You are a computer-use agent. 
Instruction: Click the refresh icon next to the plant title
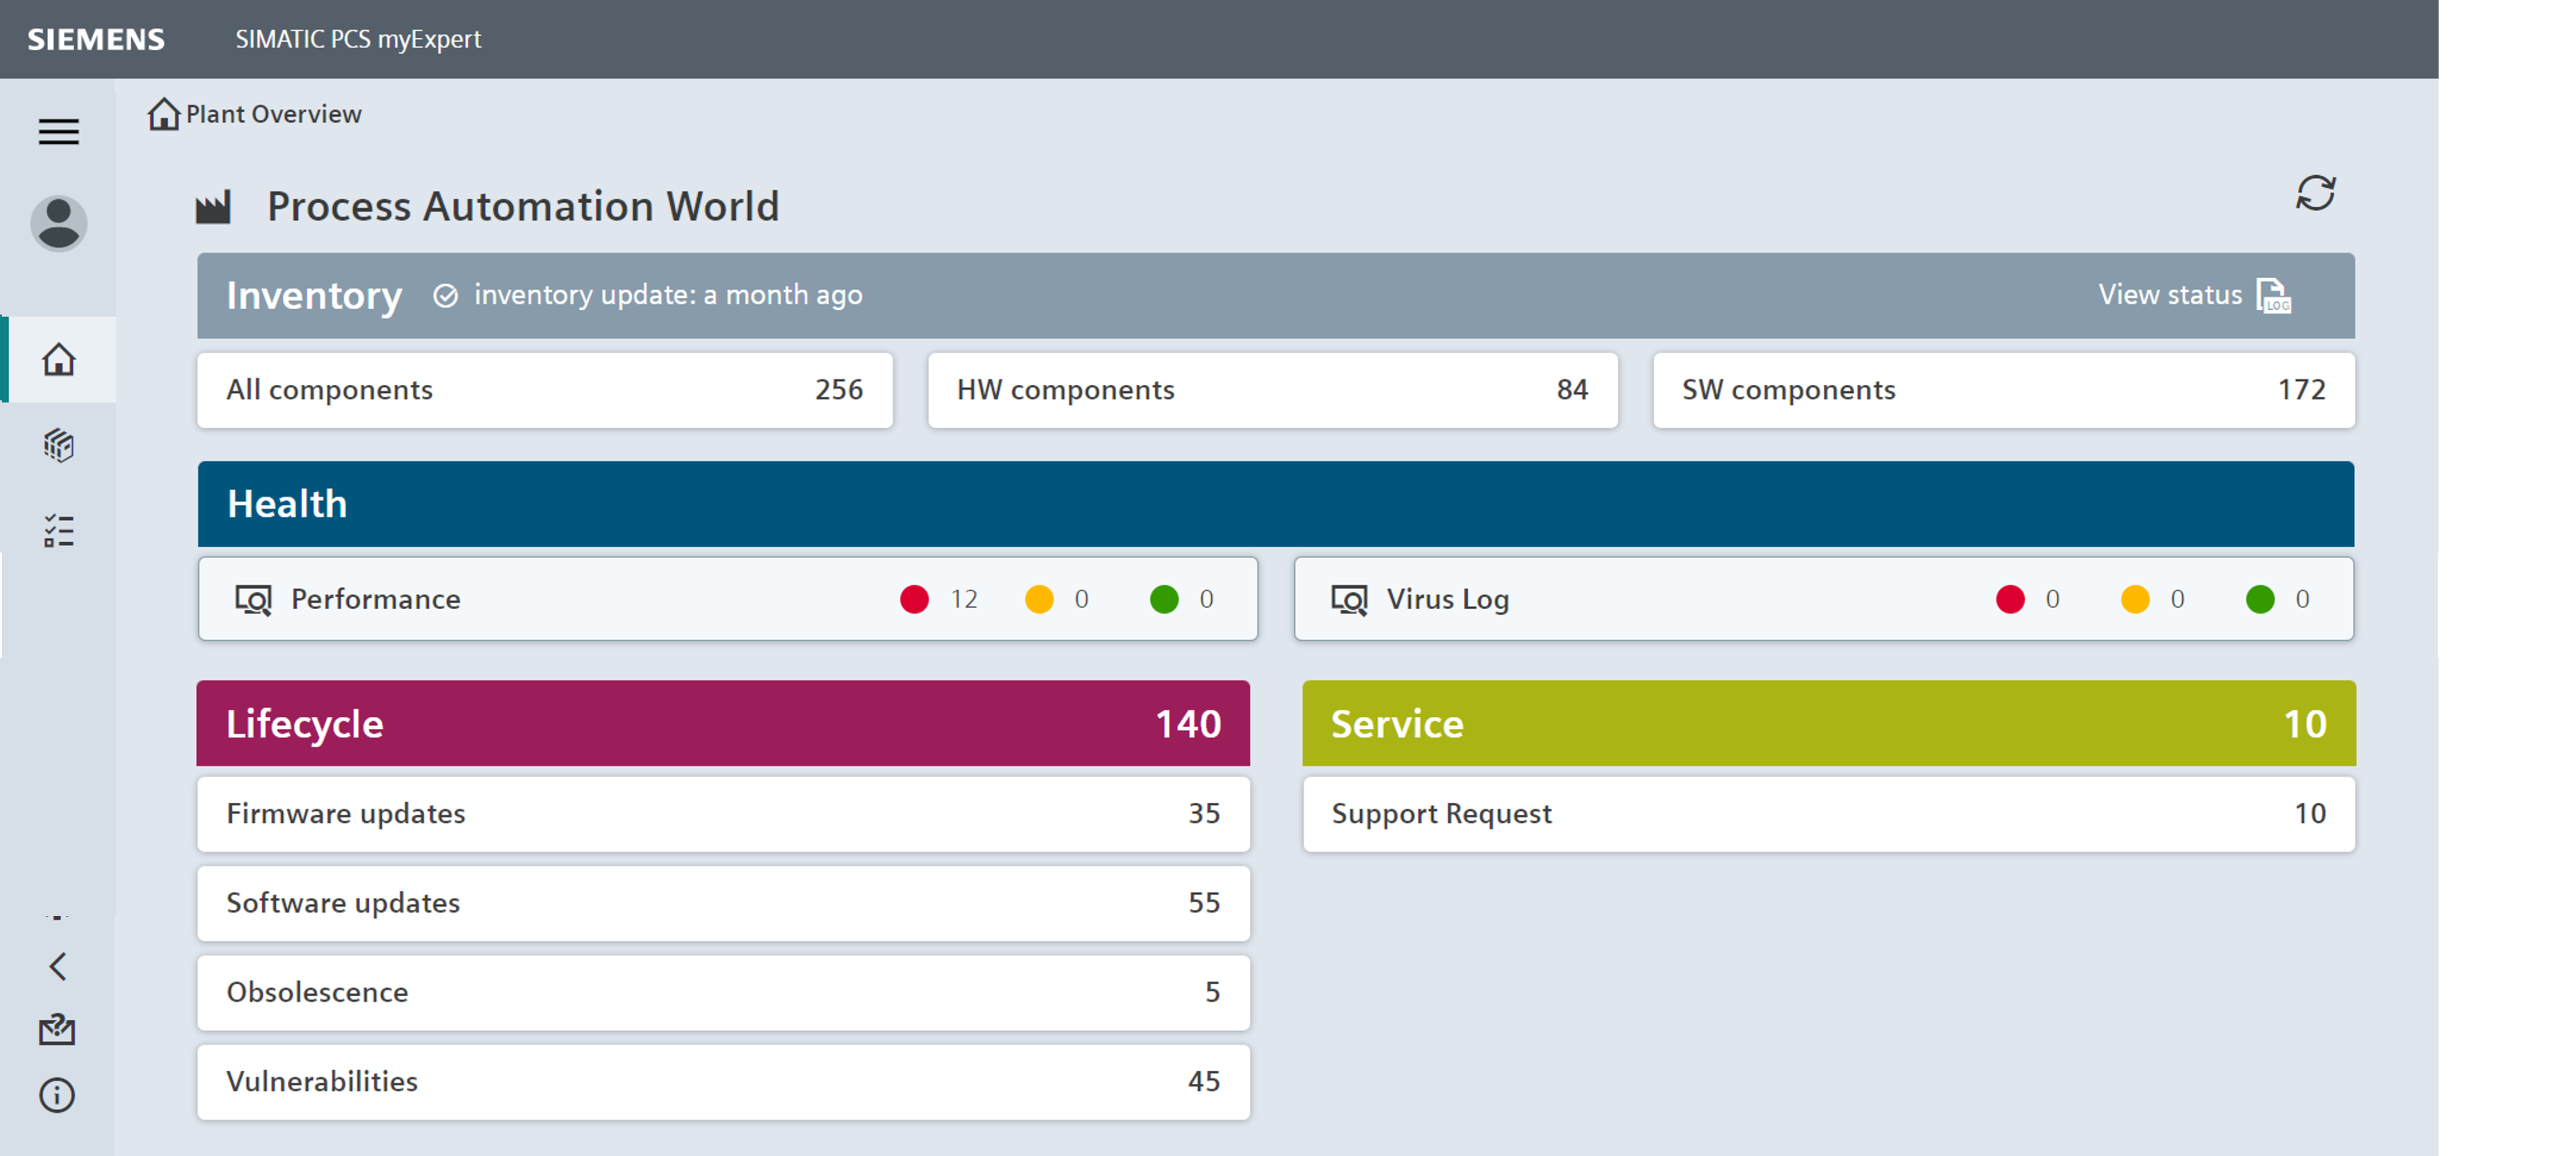(x=2315, y=193)
